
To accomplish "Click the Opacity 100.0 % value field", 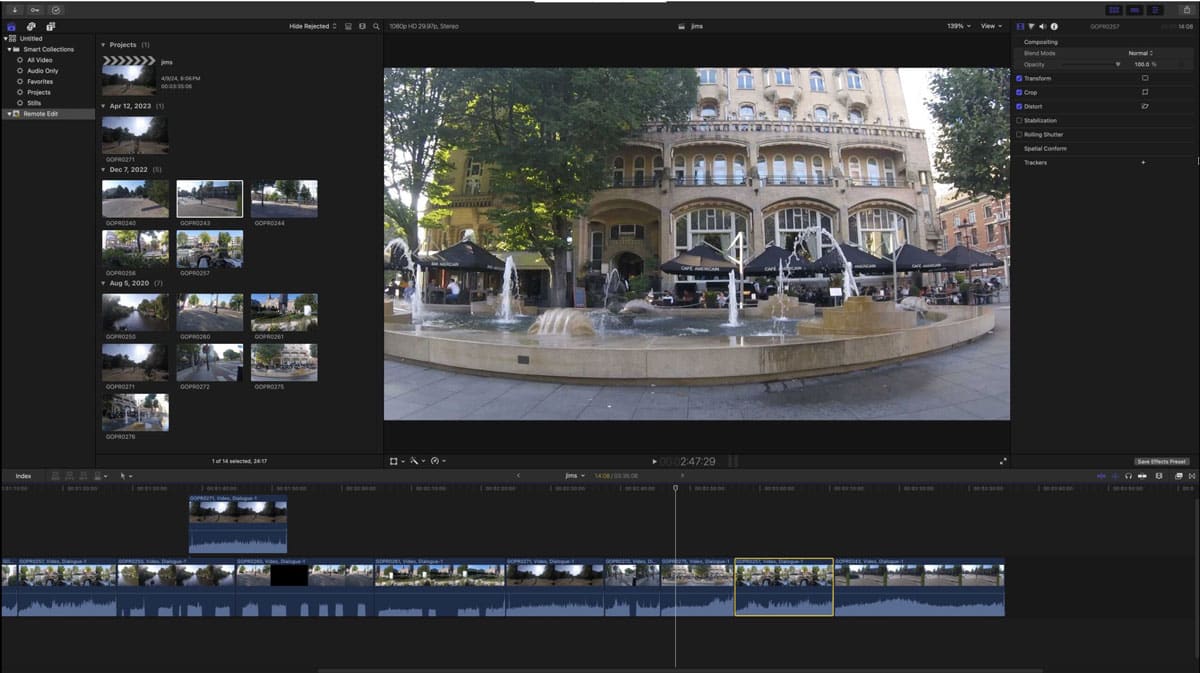I will coord(1144,64).
